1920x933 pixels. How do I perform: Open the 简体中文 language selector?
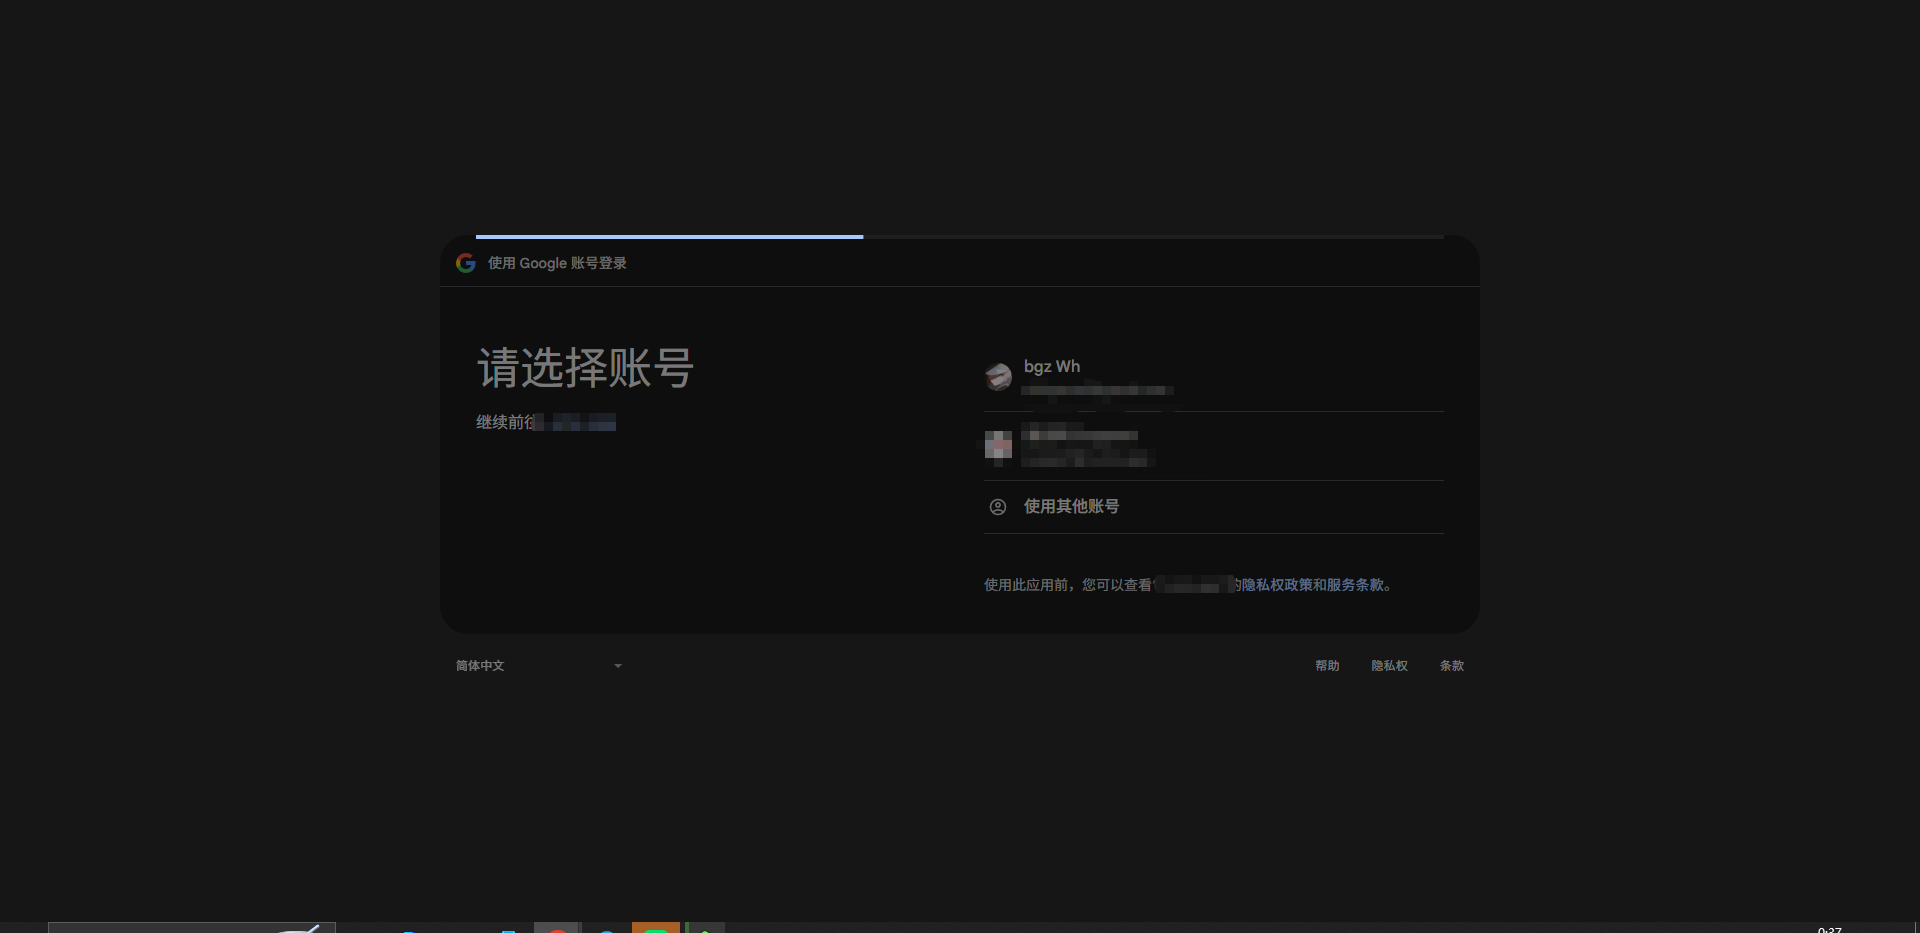point(481,666)
